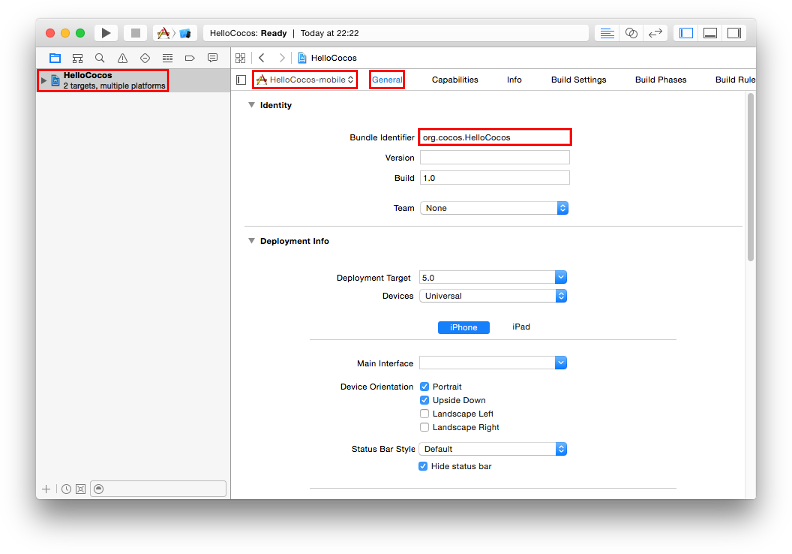Viewport: 792px width, 554px height.
Task: Filter files with source control status
Action: [x=81, y=489]
